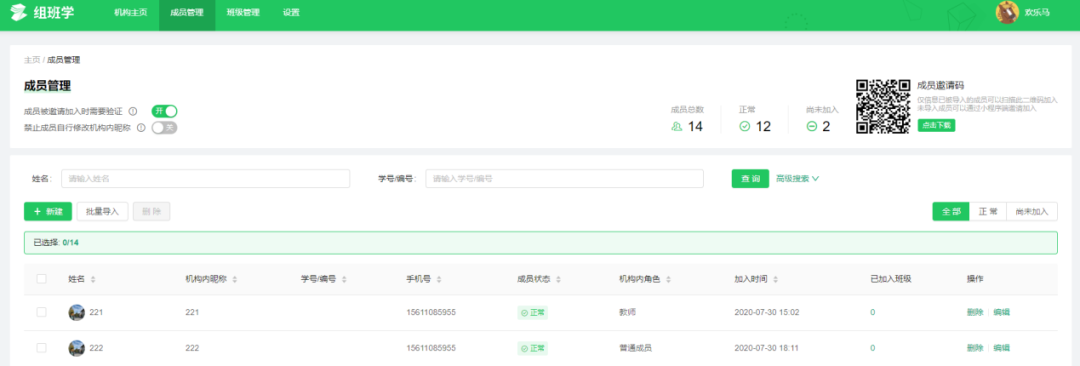Click info icon next to 成员被邀请加入时需要验证

click(133, 111)
